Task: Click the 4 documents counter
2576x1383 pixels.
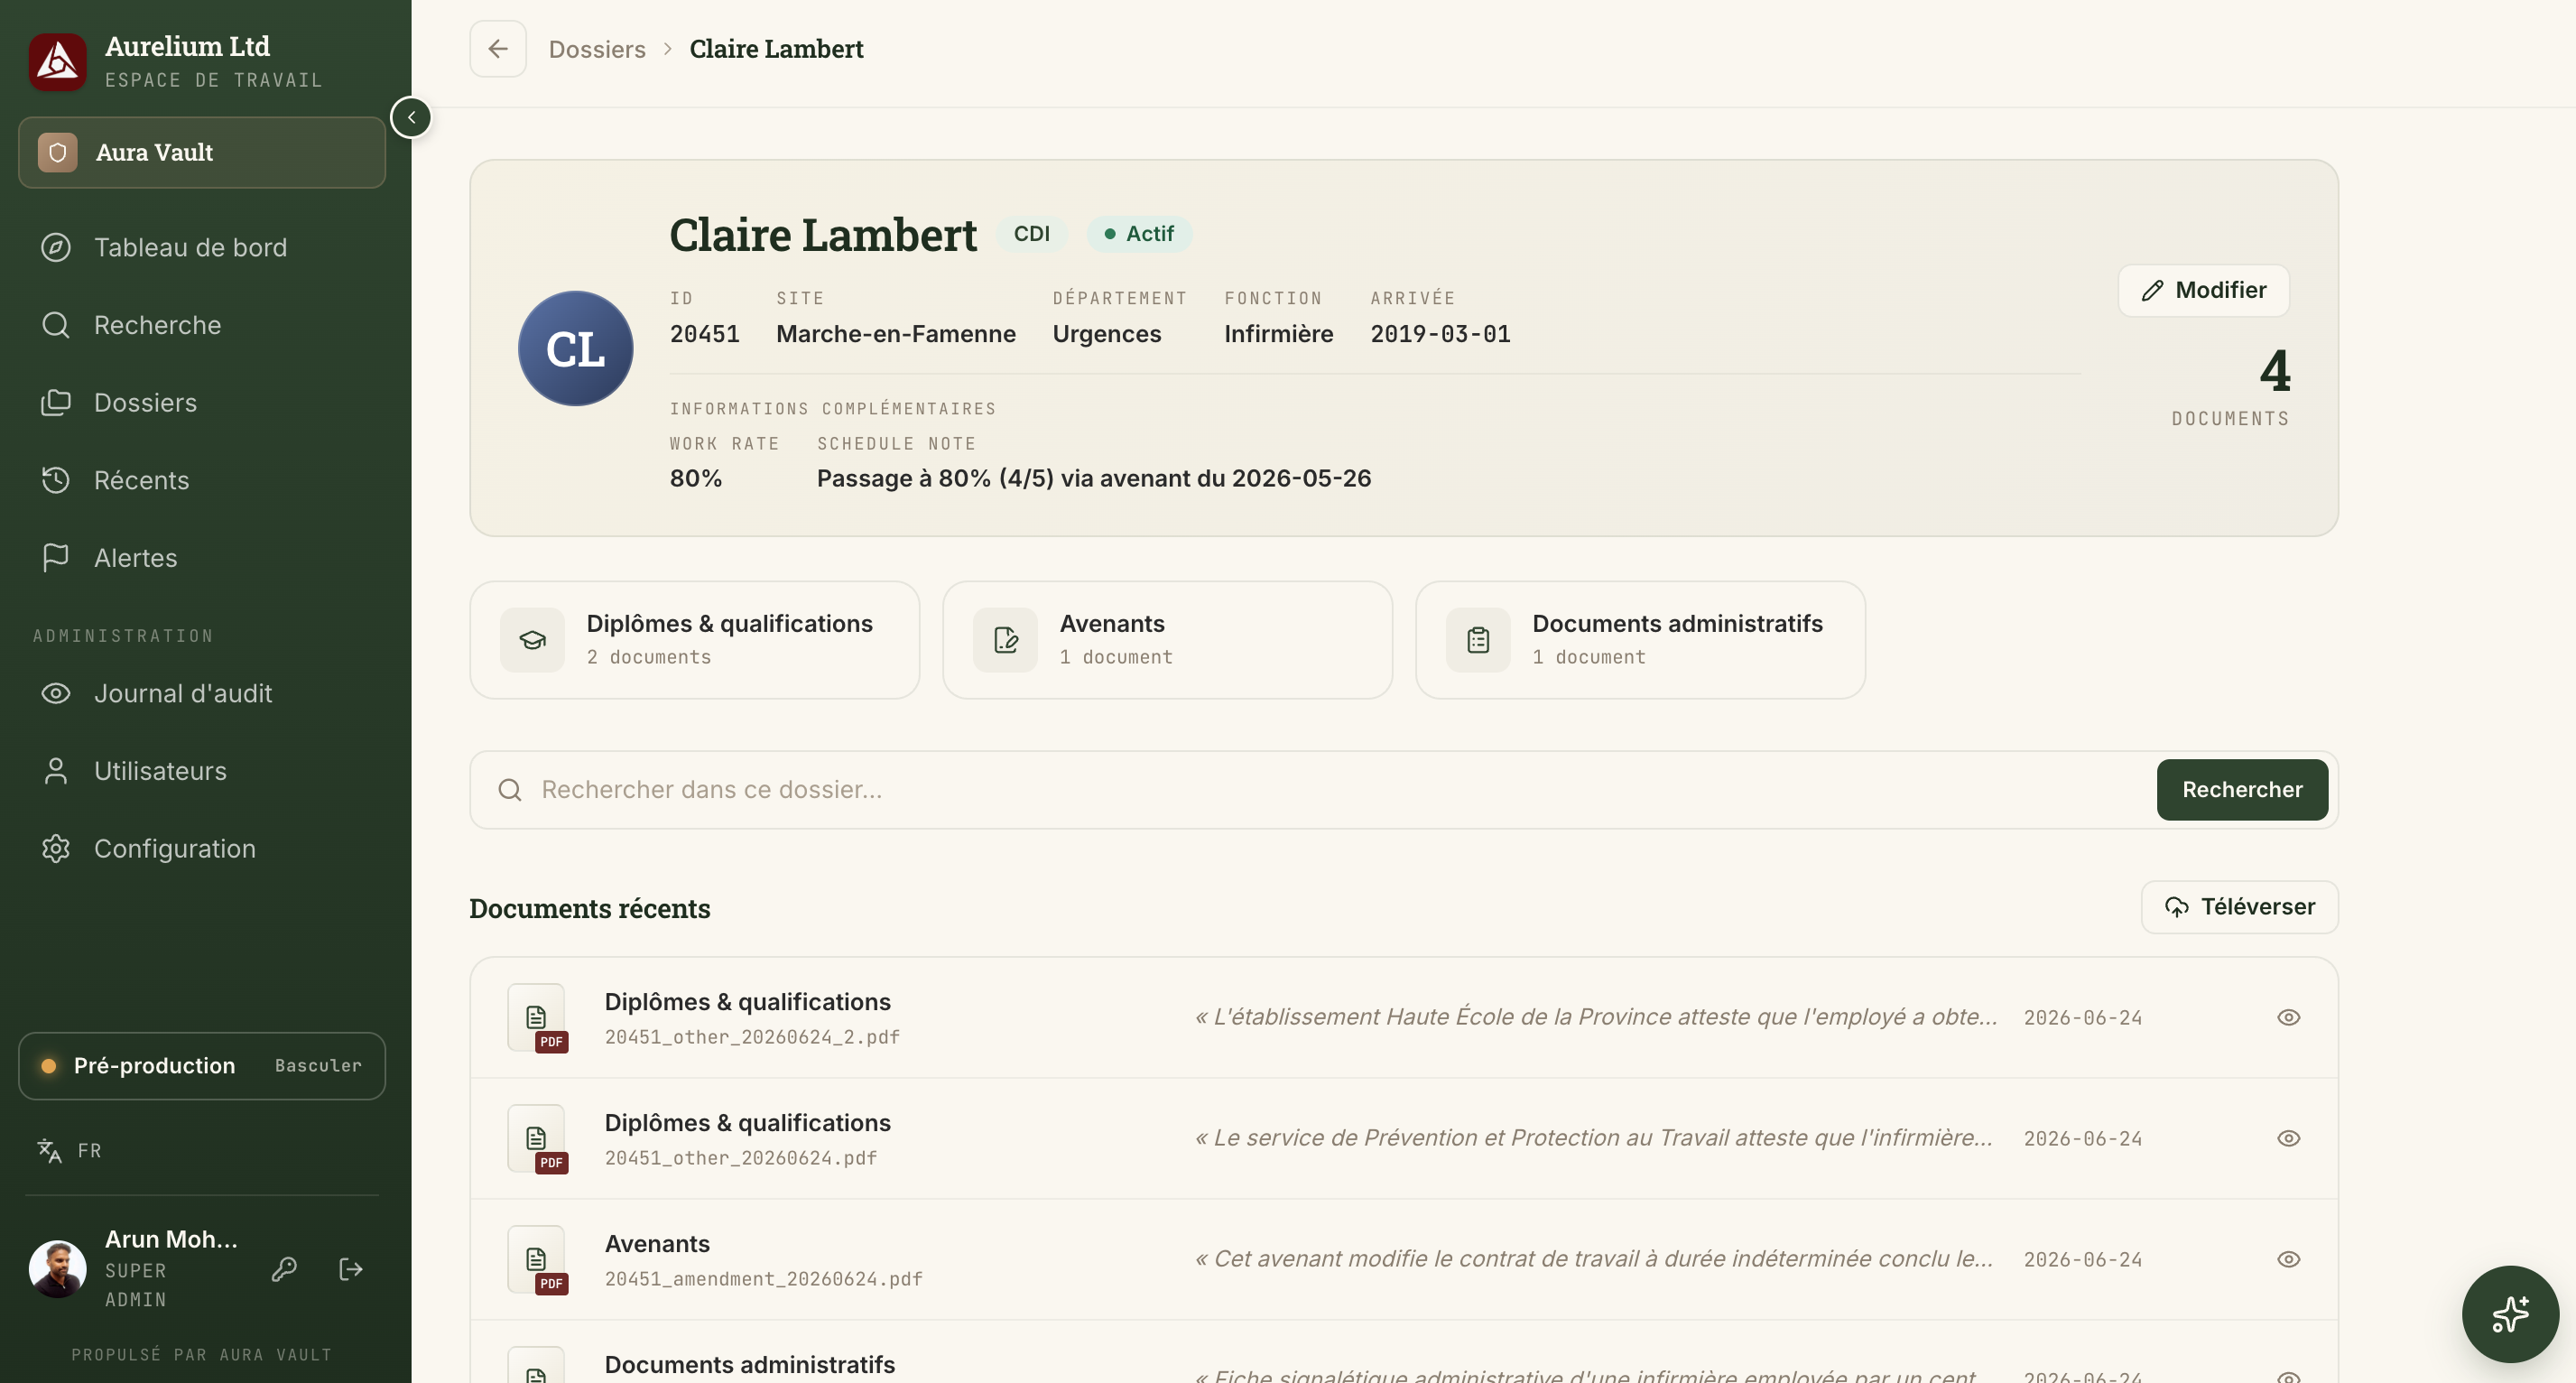Action: tap(2274, 371)
